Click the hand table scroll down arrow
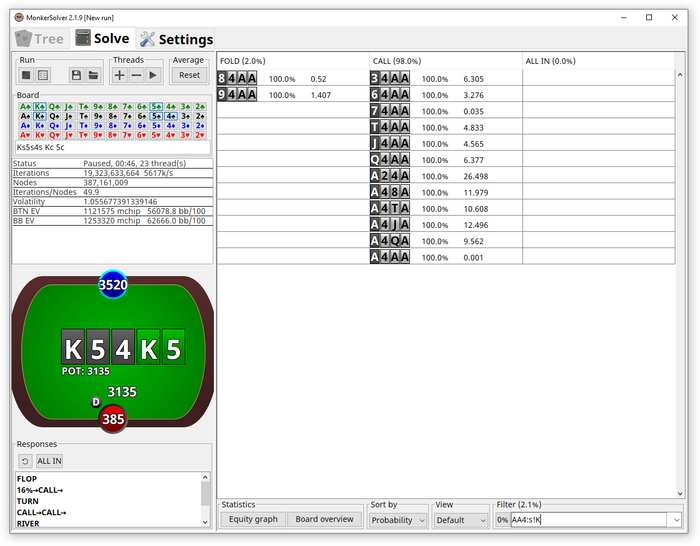Viewport: 700px width, 546px height. click(x=680, y=494)
